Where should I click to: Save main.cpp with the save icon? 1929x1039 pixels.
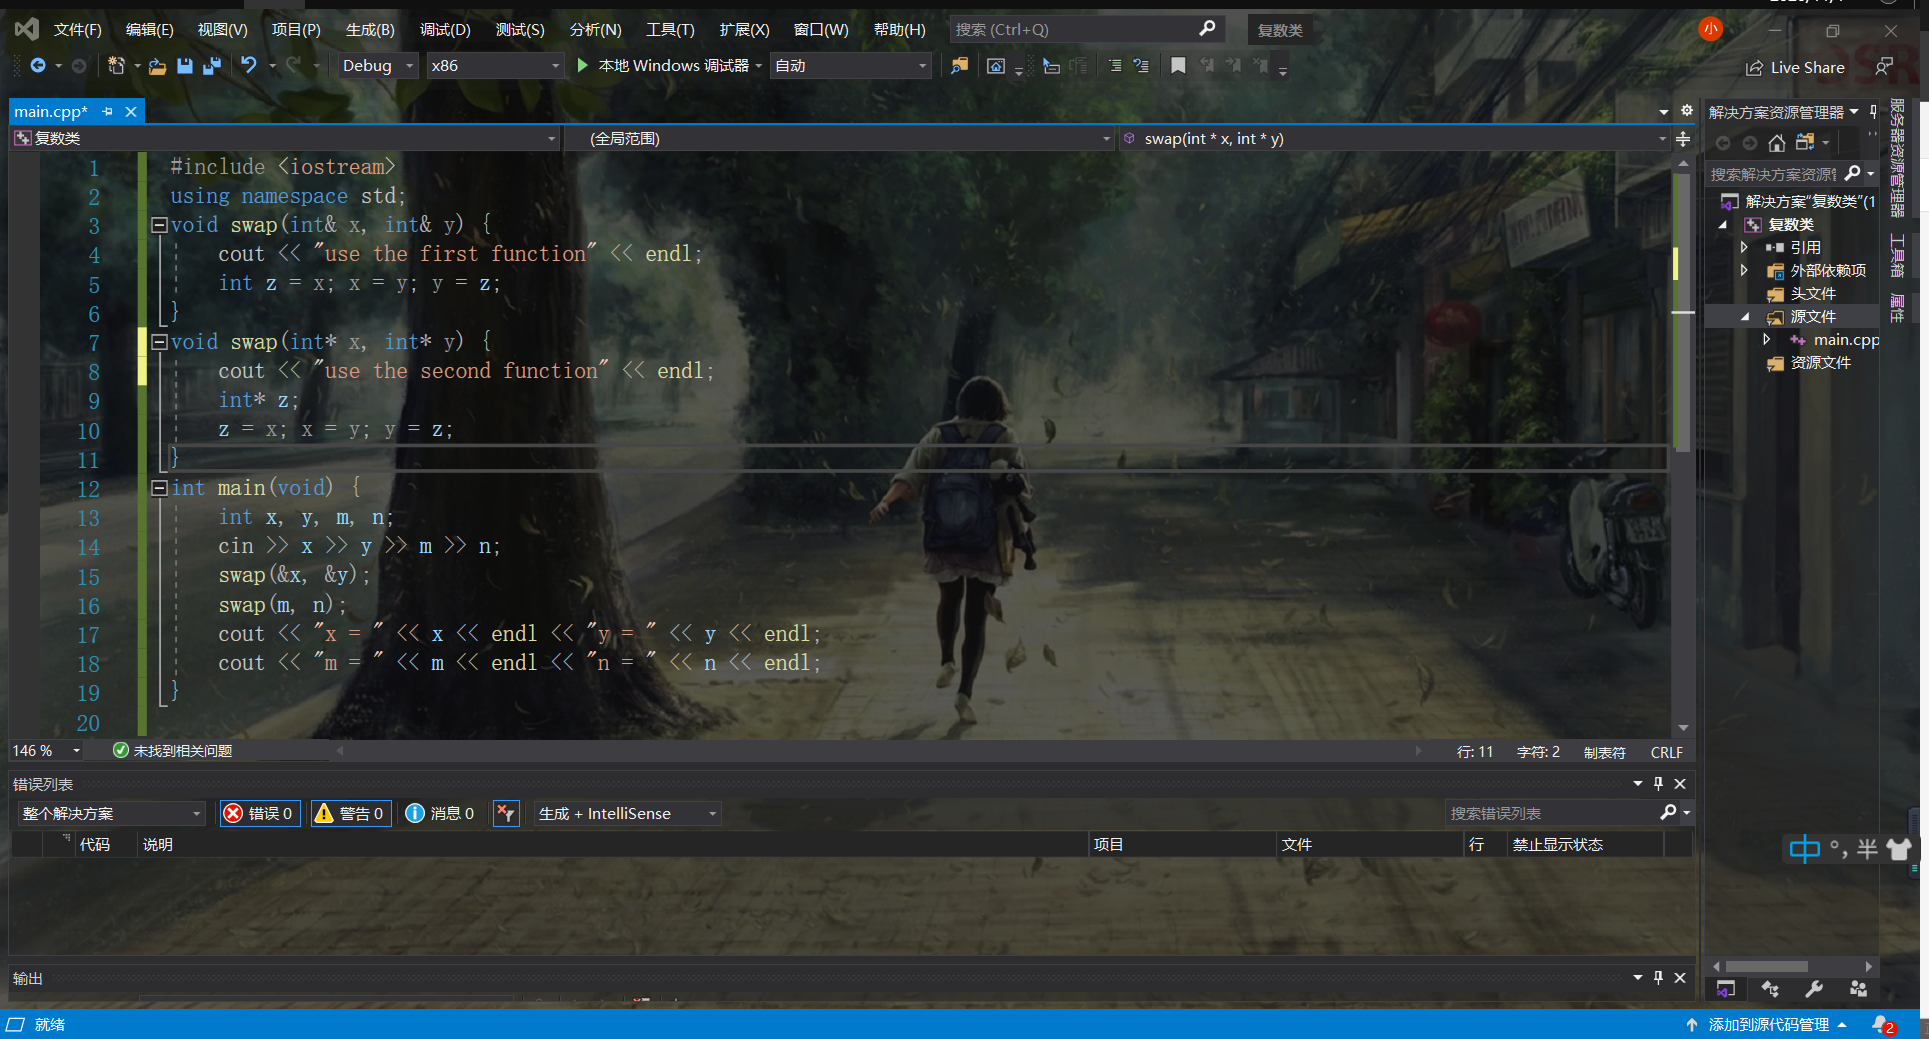[x=185, y=66]
